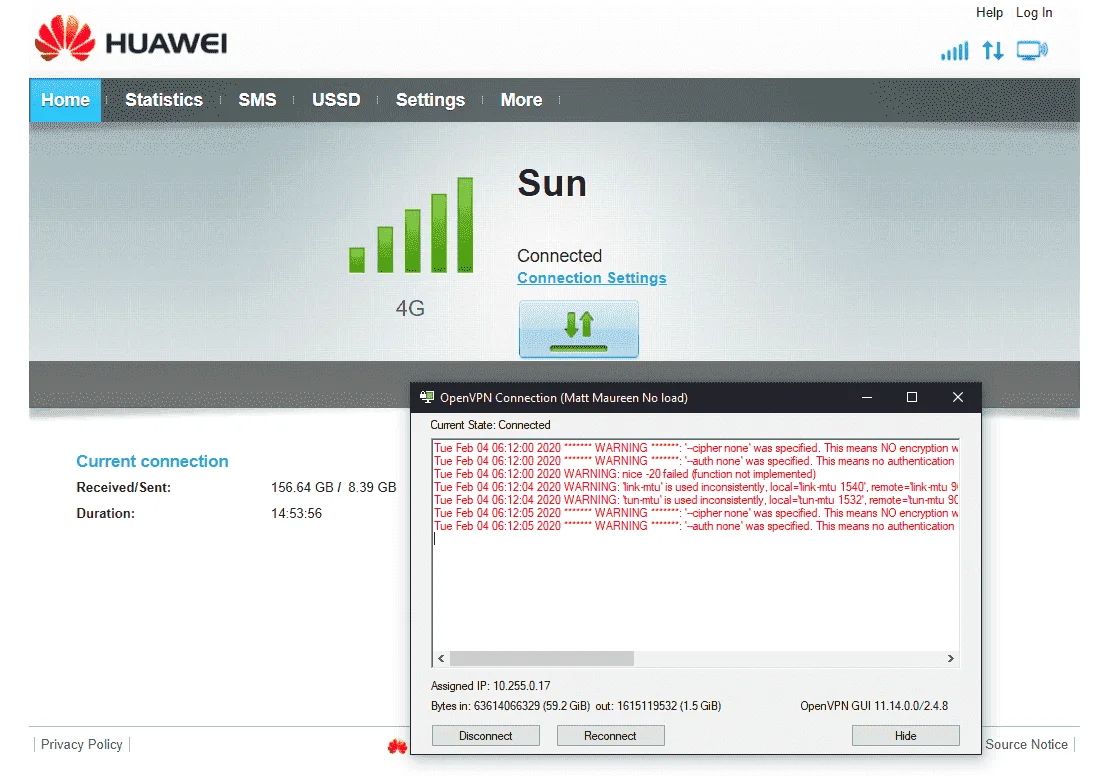Click the Hide button in OpenVPN
Image resolution: width=1100 pixels, height=781 pixels.
point(906,735)
